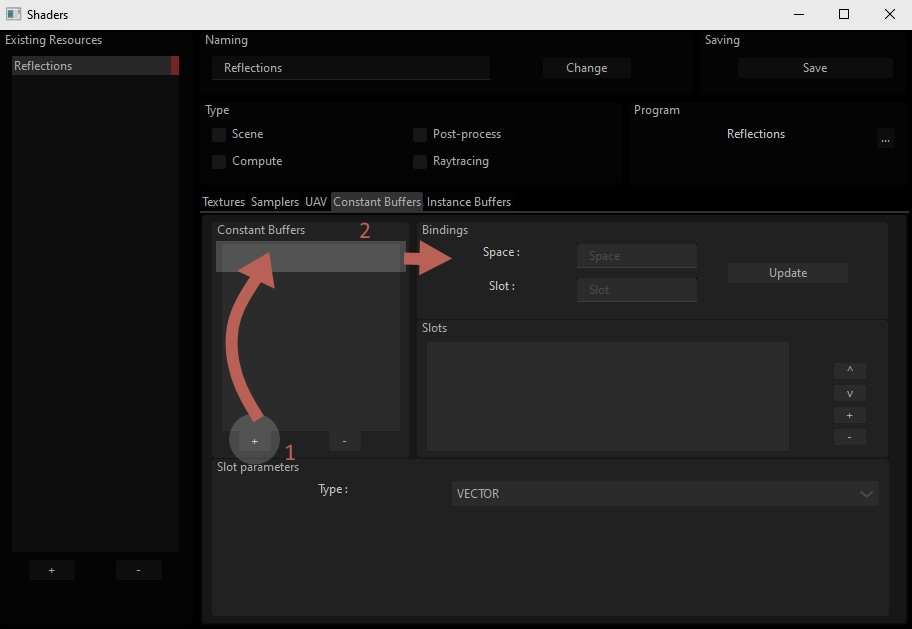This screenshot has height=629, width=912.
Task: Switch to the Samplers tab
Action: [x=275, y=202]
